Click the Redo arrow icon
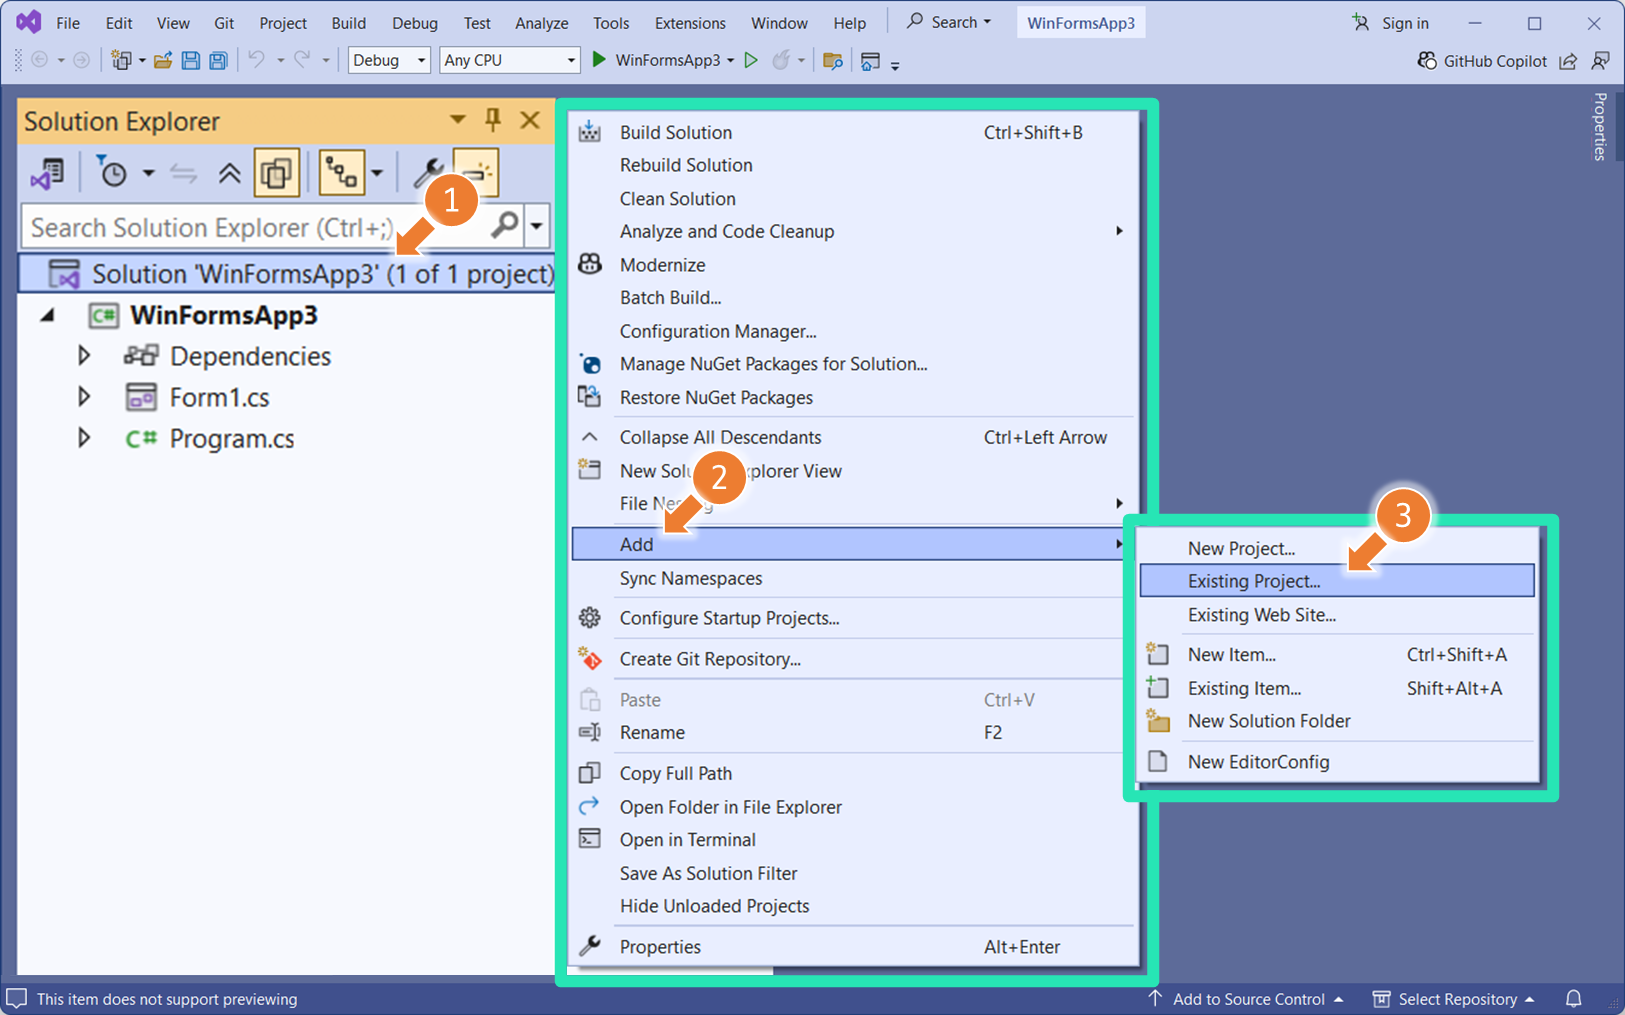This screenshot has height=1015, width=1625. [302, 60]
